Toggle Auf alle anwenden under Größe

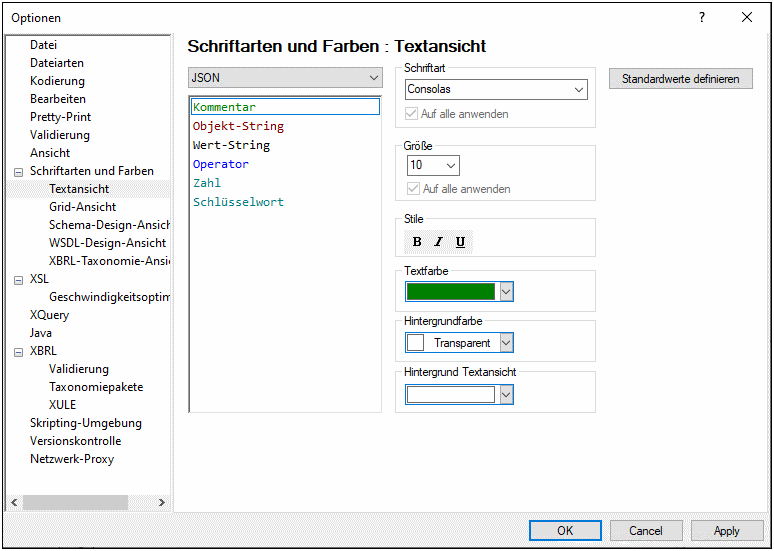(x=414, y=189)
